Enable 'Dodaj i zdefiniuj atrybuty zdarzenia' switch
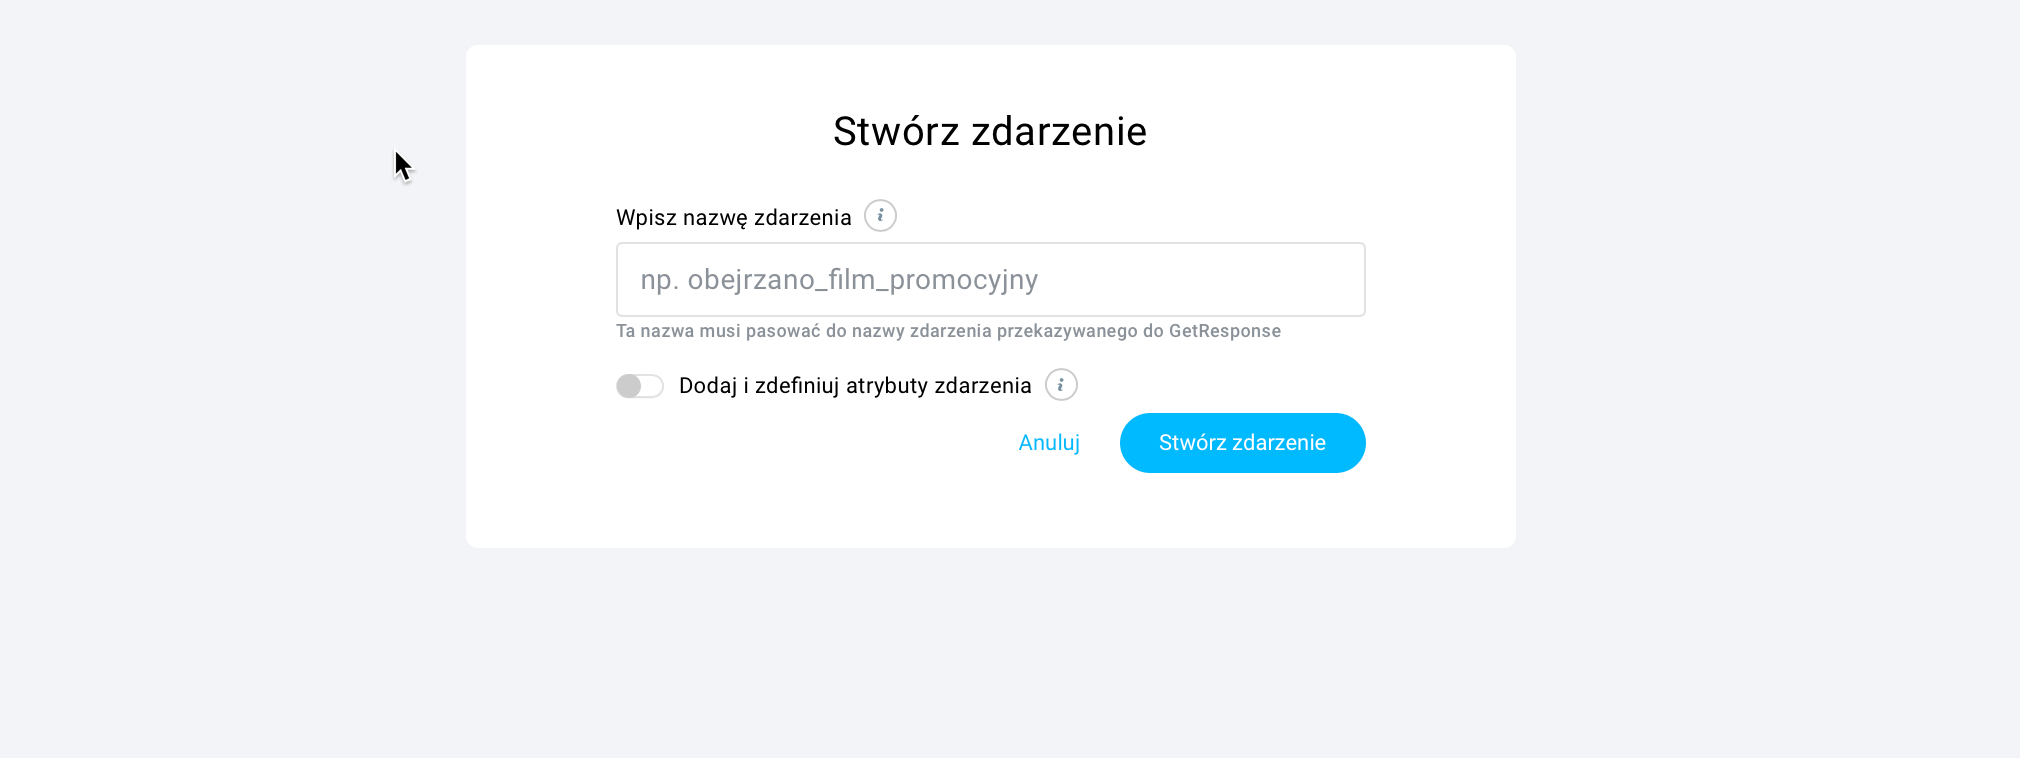The height and width of the screenshot is (758, 2020). click(640, 386)
